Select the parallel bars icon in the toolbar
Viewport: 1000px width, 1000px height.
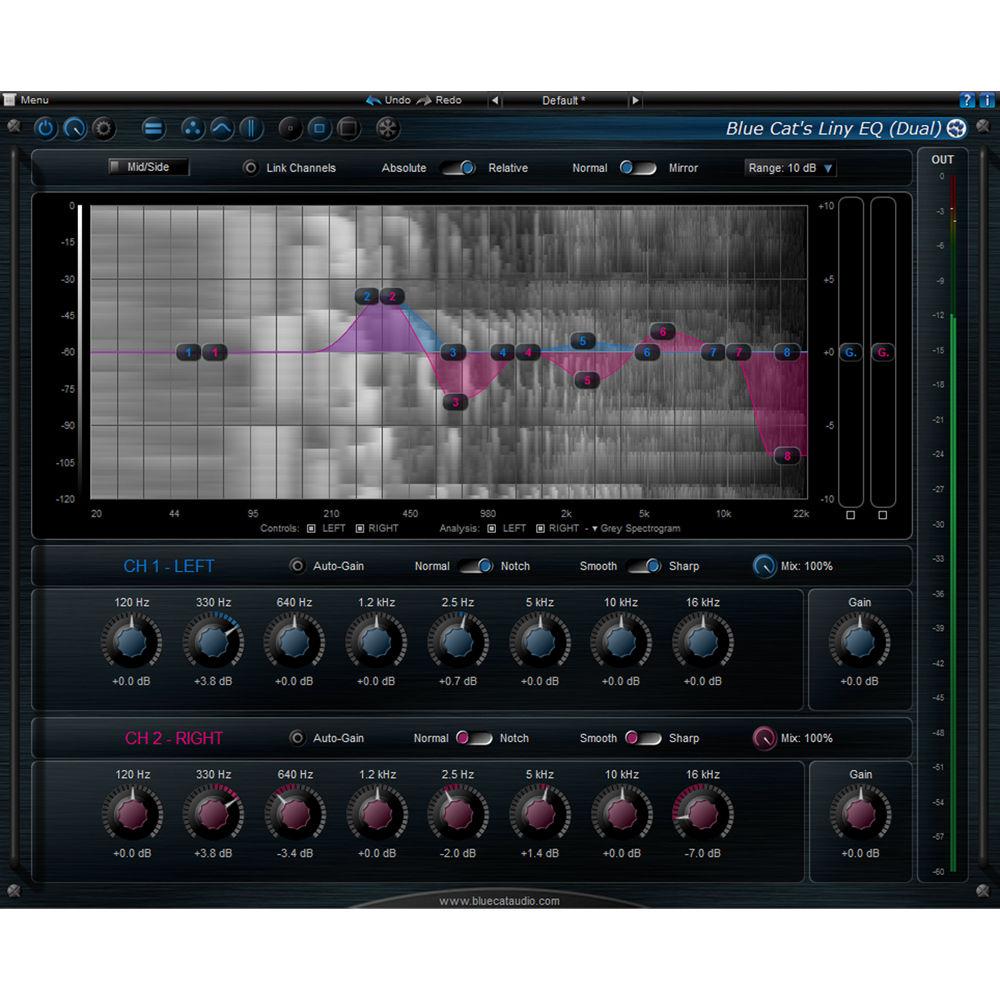(251, 129)
